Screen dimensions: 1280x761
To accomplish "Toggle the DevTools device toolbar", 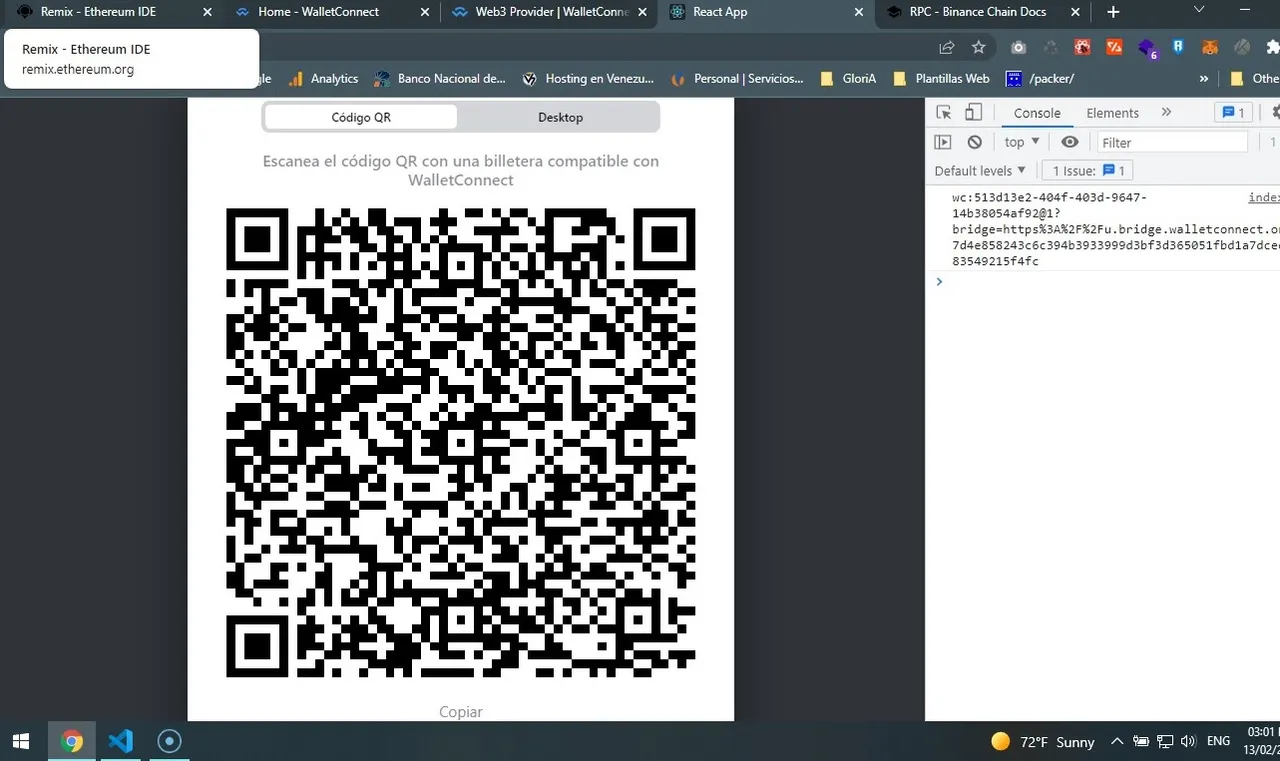I will (x=973, y=112).
